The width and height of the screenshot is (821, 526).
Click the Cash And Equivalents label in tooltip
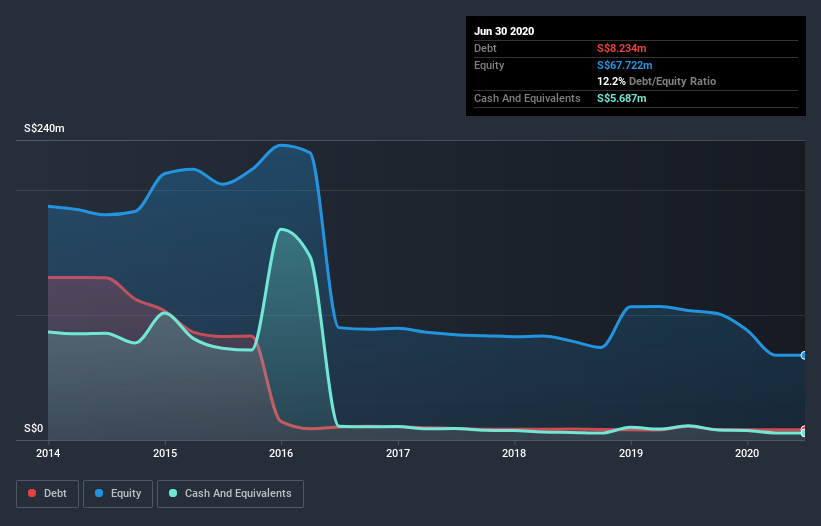pos(527,98)
